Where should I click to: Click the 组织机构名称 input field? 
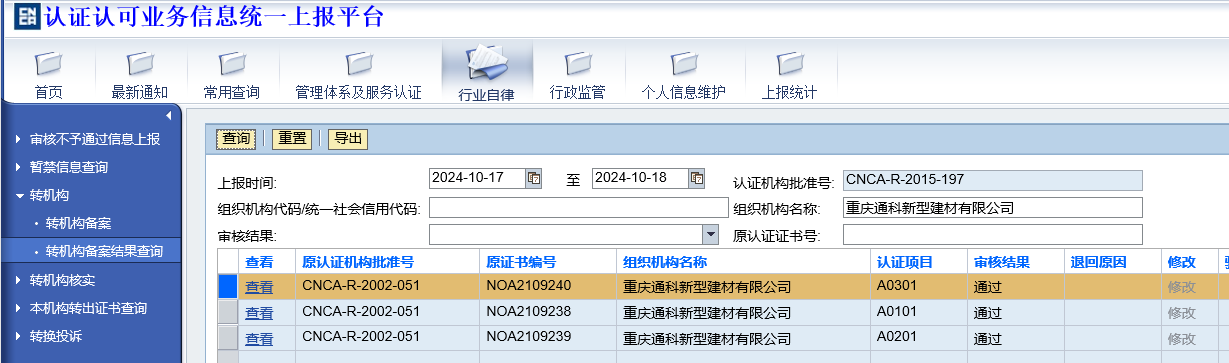[x=992, y=207]
